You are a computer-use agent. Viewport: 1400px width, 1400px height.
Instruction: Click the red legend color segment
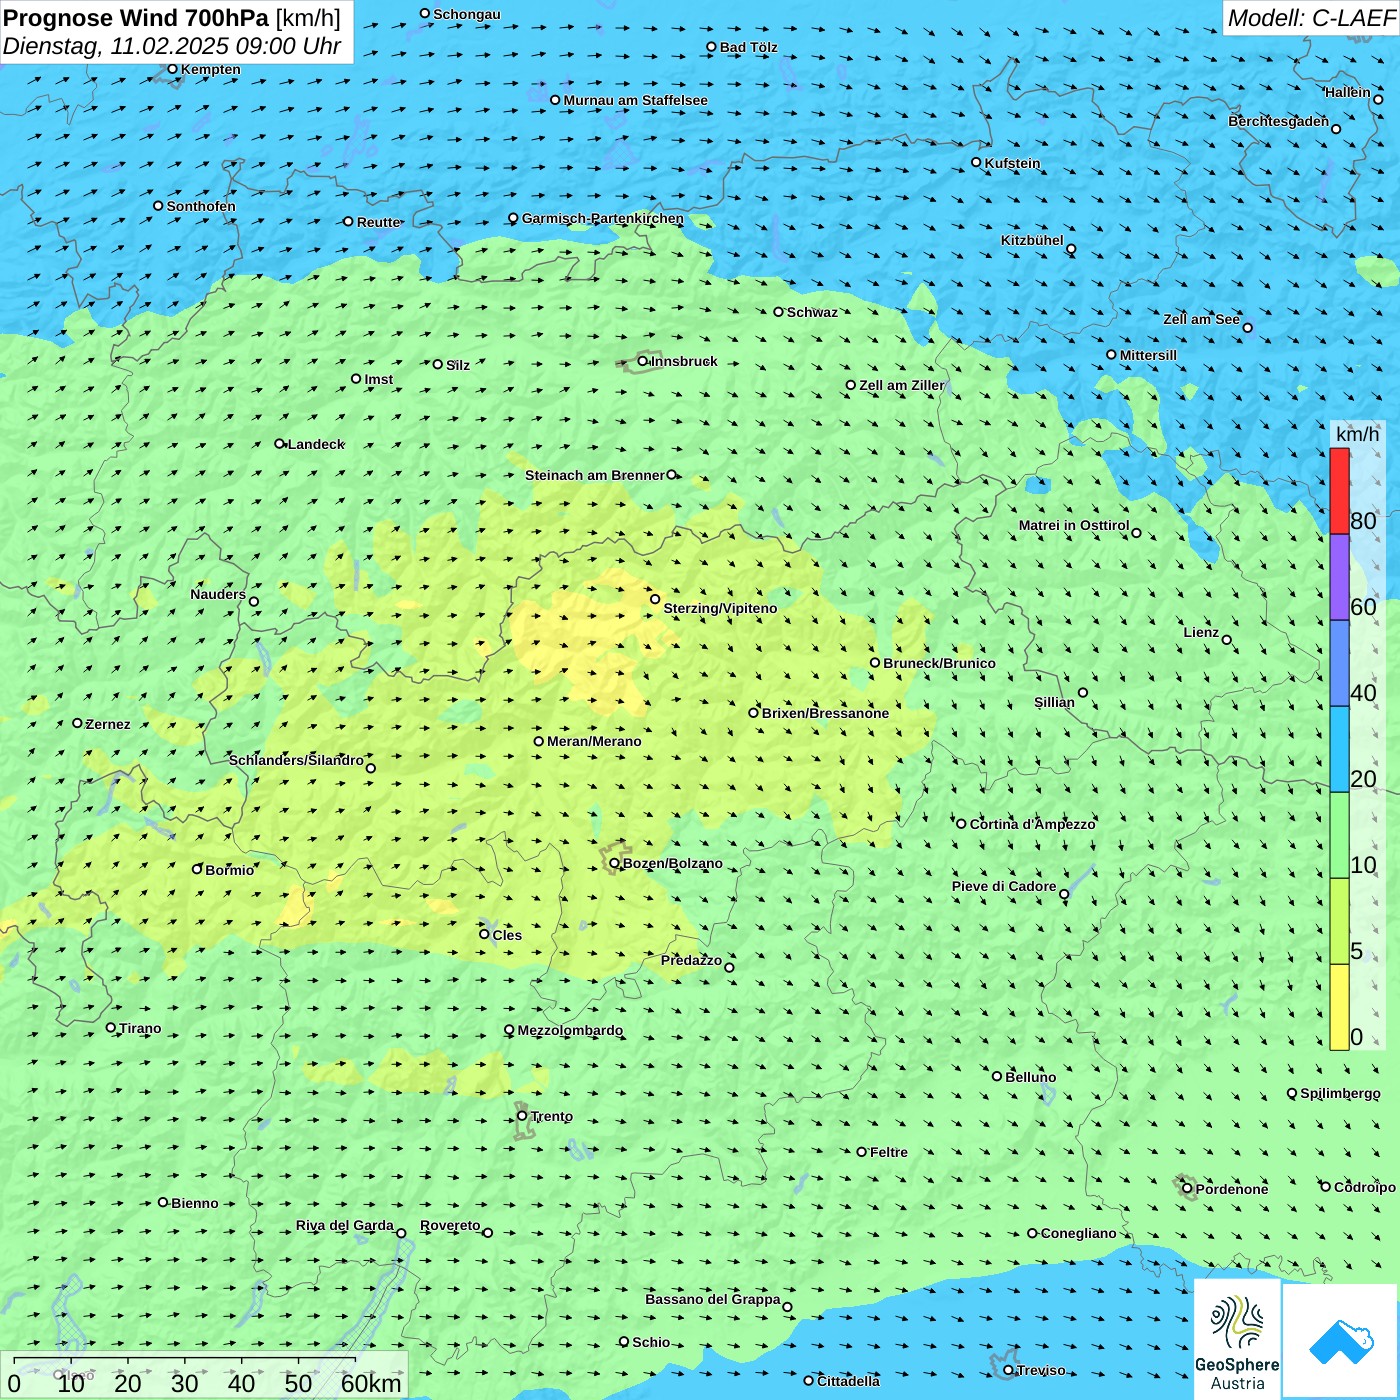click(1339, 491)
